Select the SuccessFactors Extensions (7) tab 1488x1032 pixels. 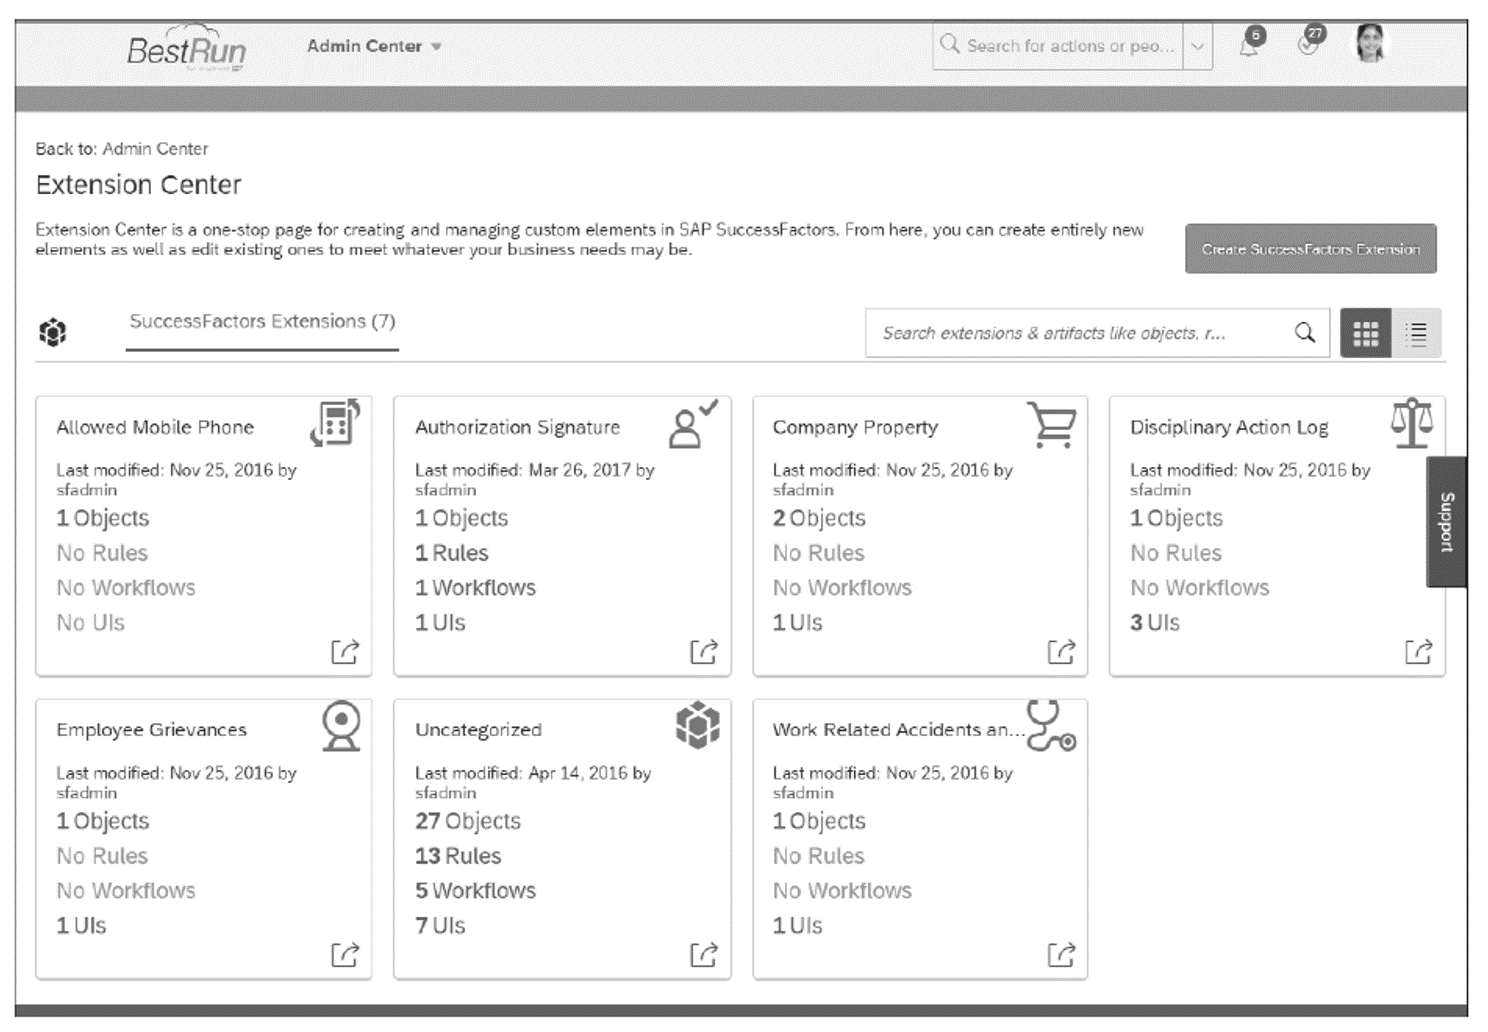(x=262, y=322)
